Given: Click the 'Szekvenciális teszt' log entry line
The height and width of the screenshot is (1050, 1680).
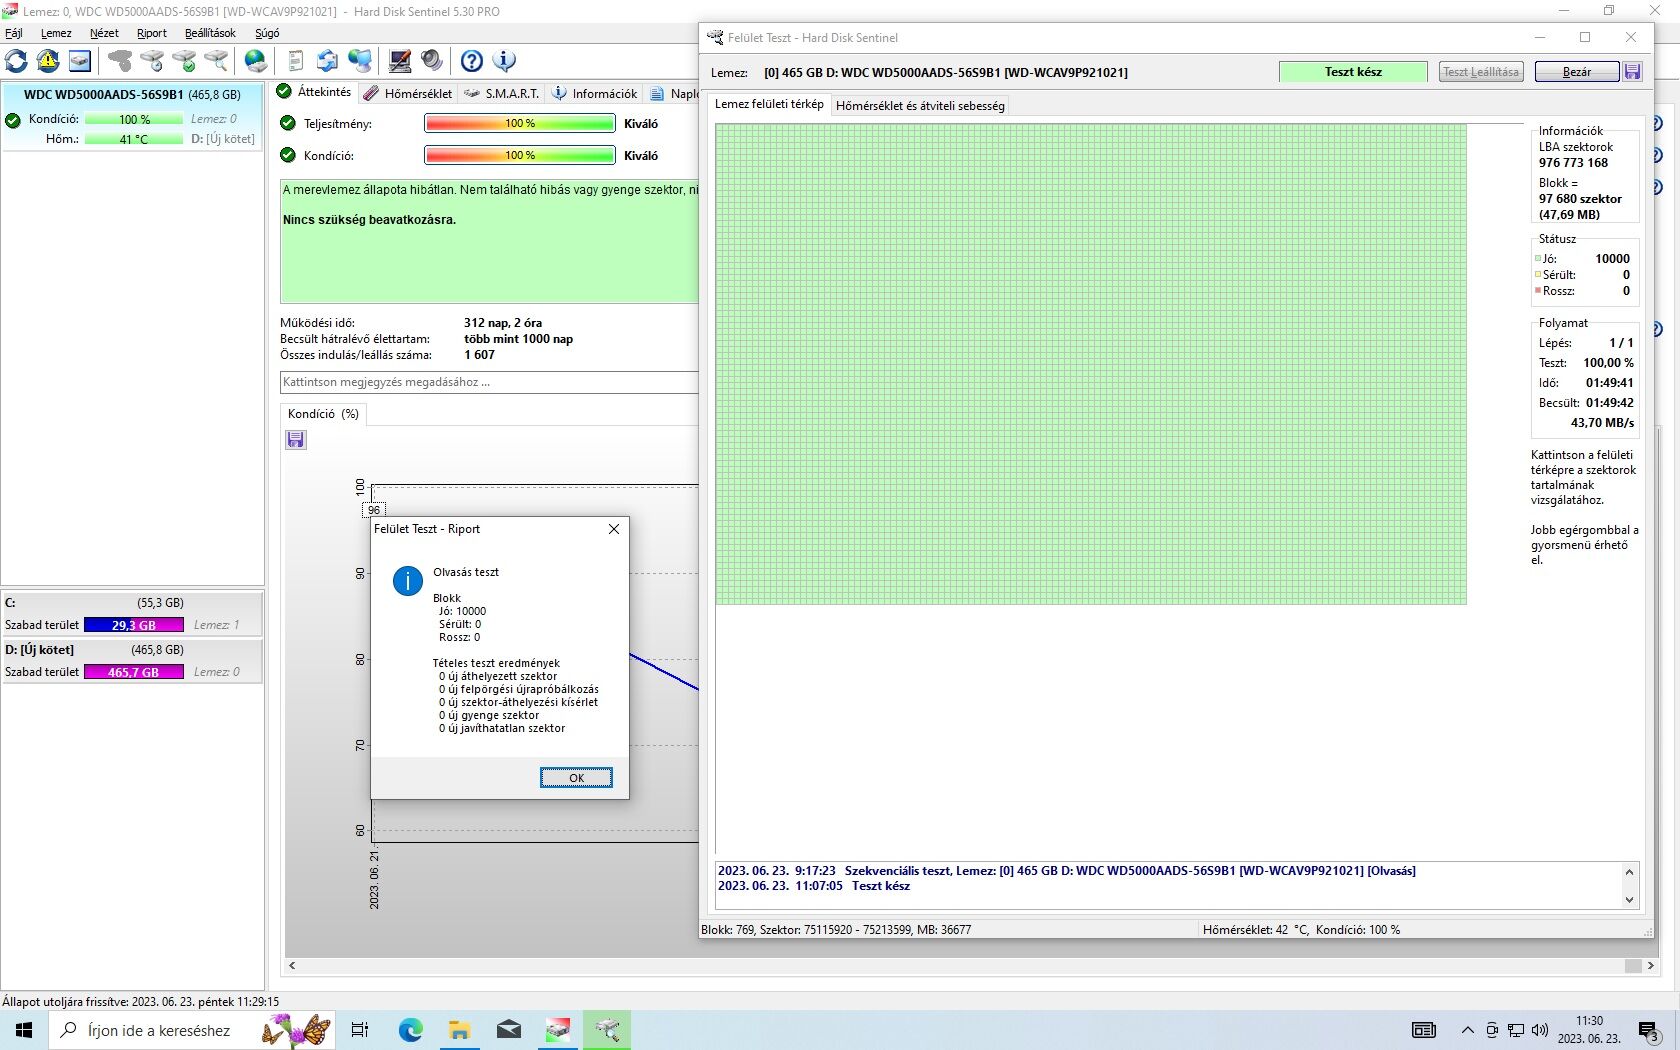Looking at the screenshot, I should click(1067, 871).
